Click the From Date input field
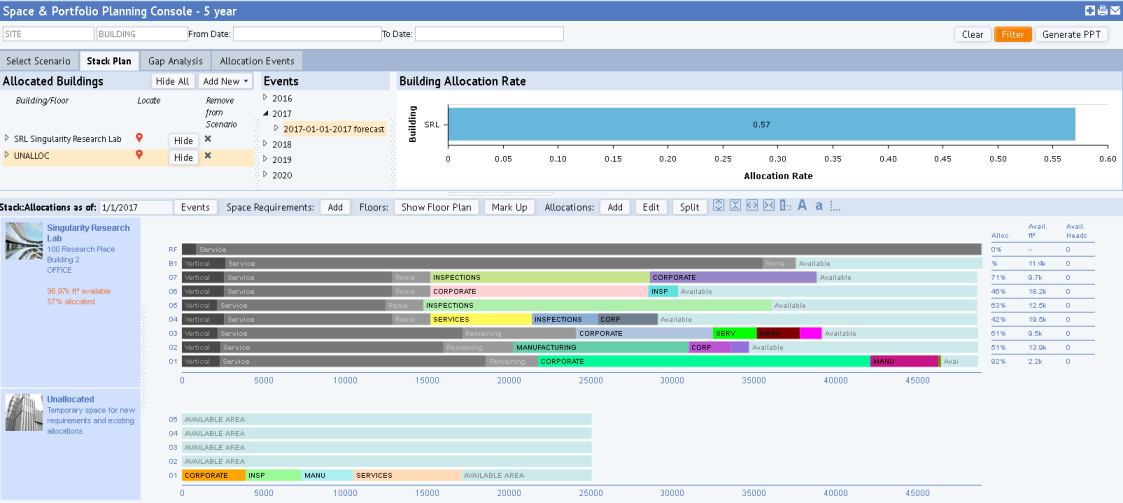1123x503 pixels. point(307,34)
